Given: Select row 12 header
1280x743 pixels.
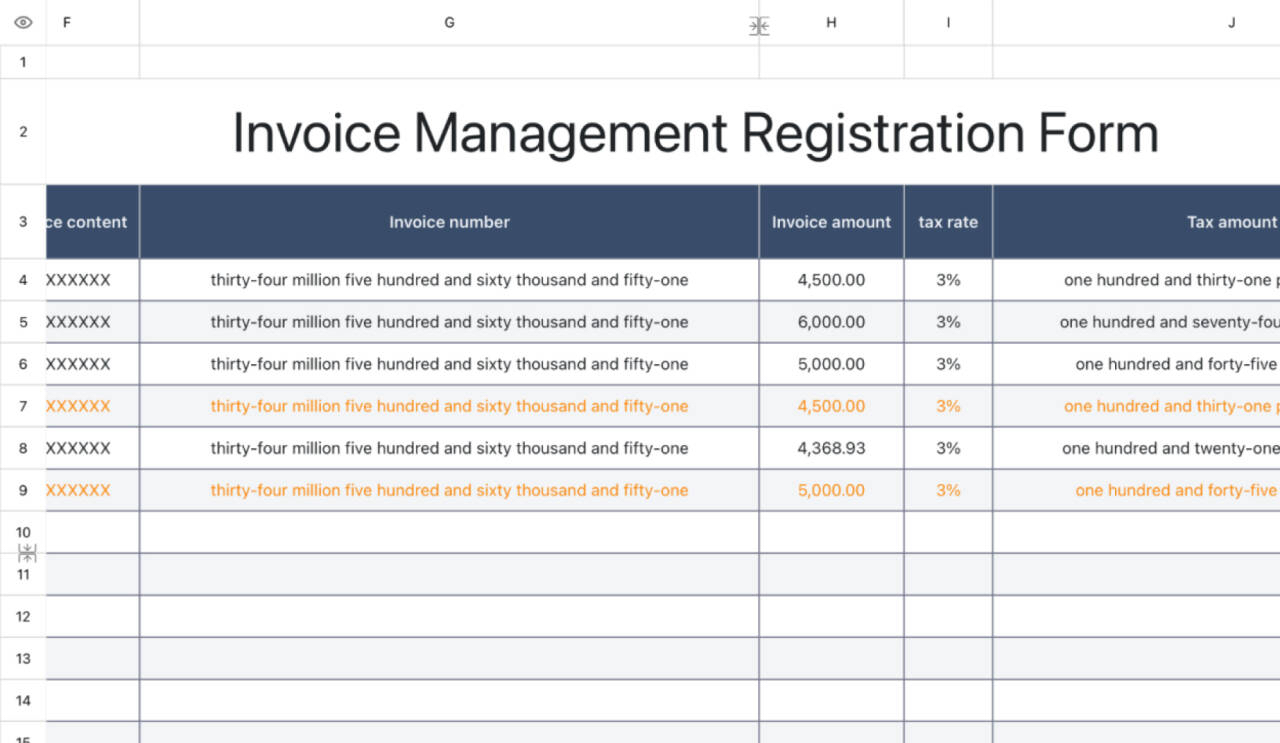Looking at the screenshot, I should point(23,616).
